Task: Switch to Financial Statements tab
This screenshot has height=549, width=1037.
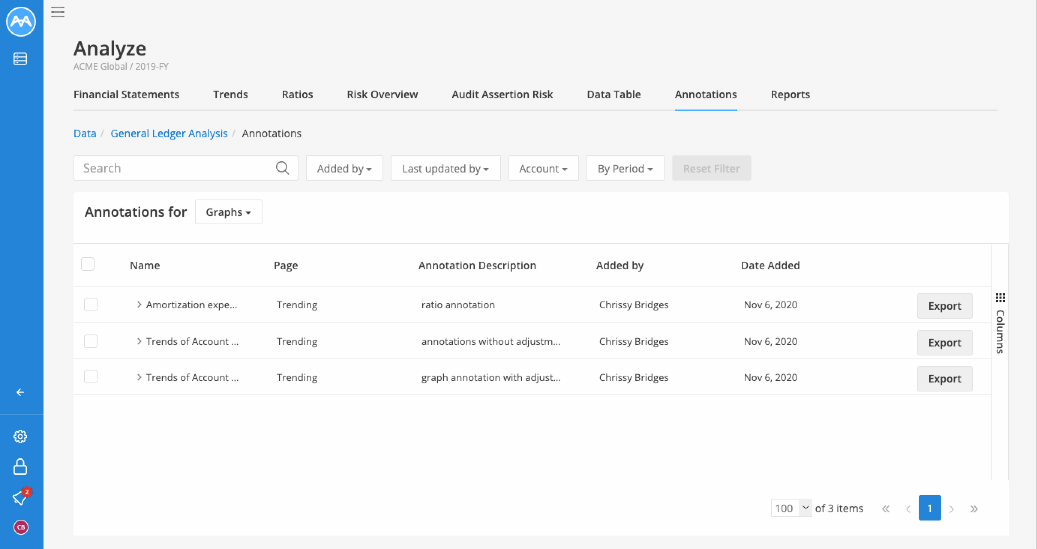Action: click(126, 95)
